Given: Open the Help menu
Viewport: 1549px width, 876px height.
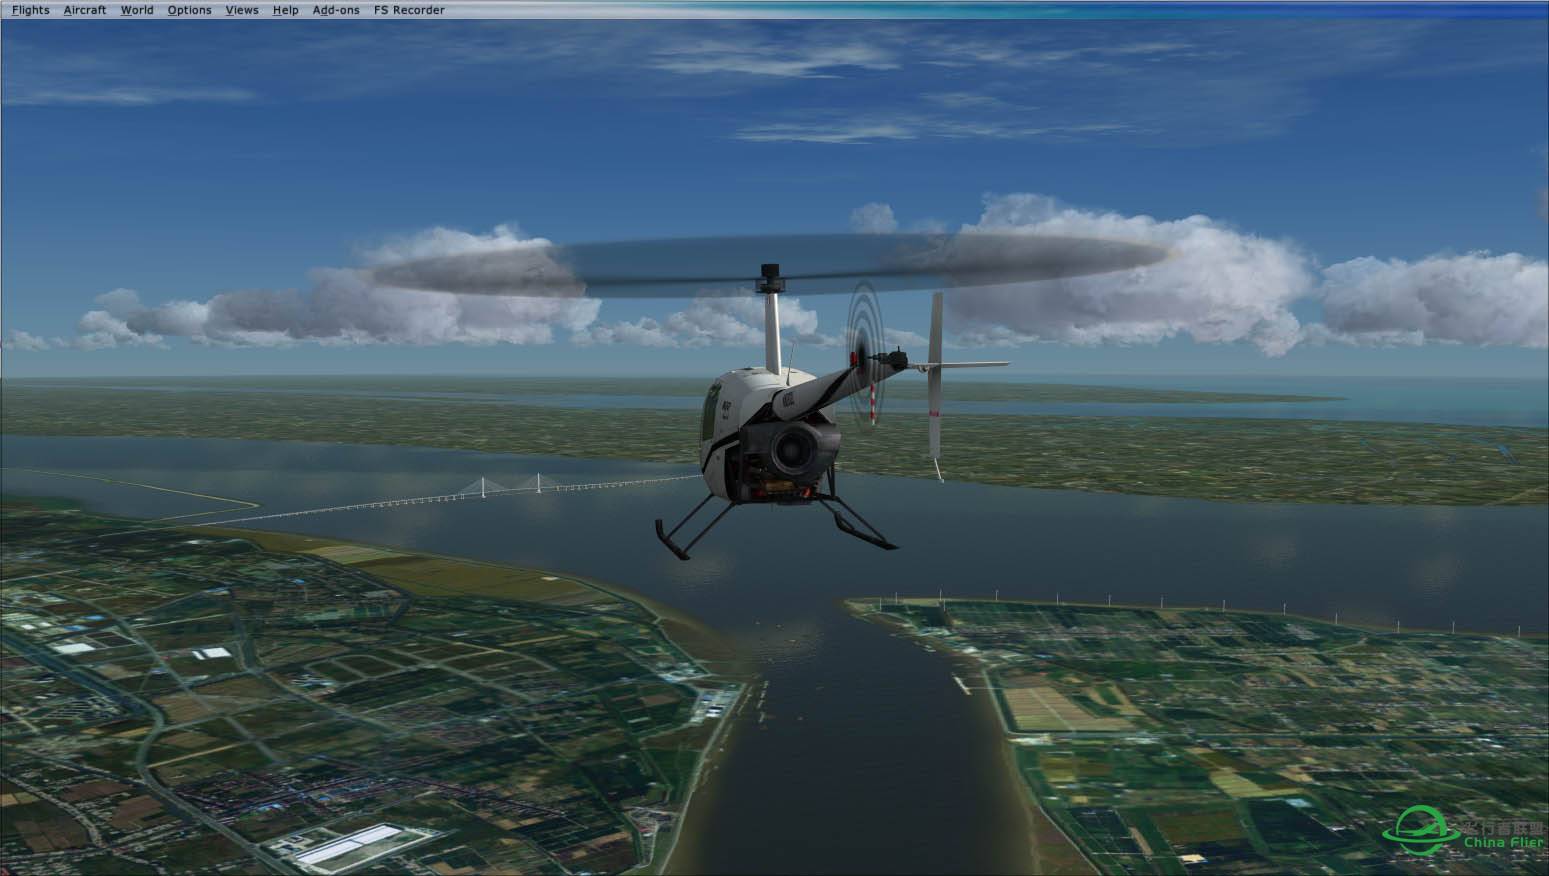Looking at the screenshot, I should pos(286,10).
